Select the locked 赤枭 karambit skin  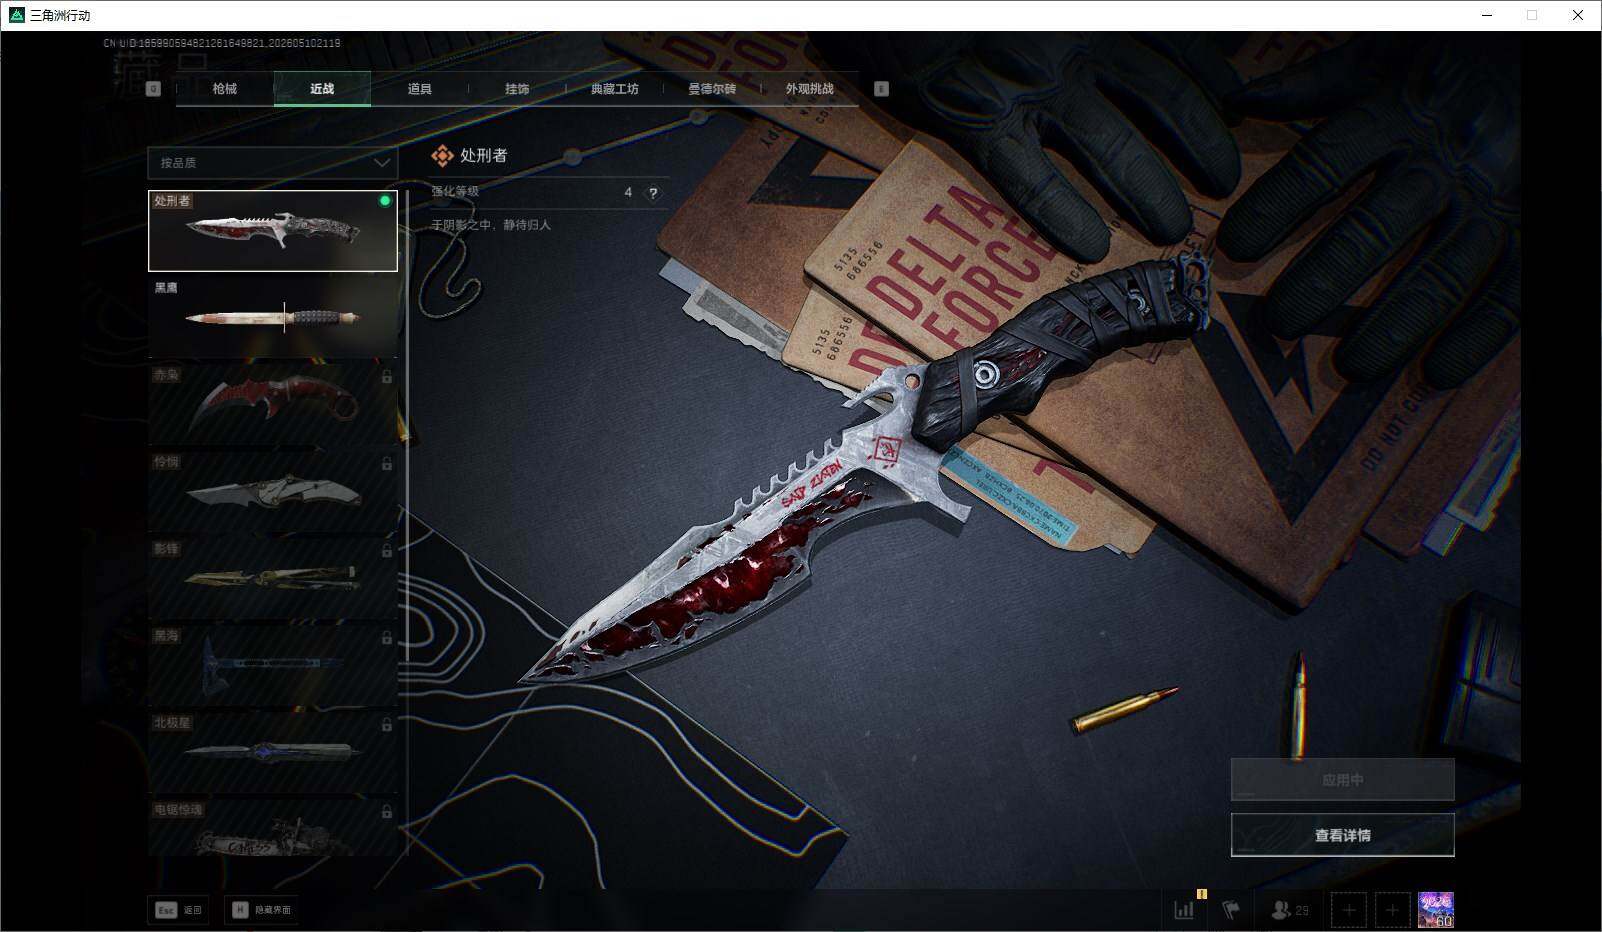(x=273, y=405)
